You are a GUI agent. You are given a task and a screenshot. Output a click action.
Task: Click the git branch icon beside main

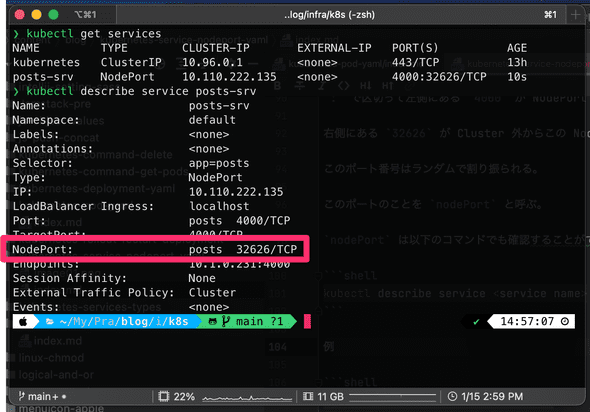pyautogui.click(x=226, y=321)
